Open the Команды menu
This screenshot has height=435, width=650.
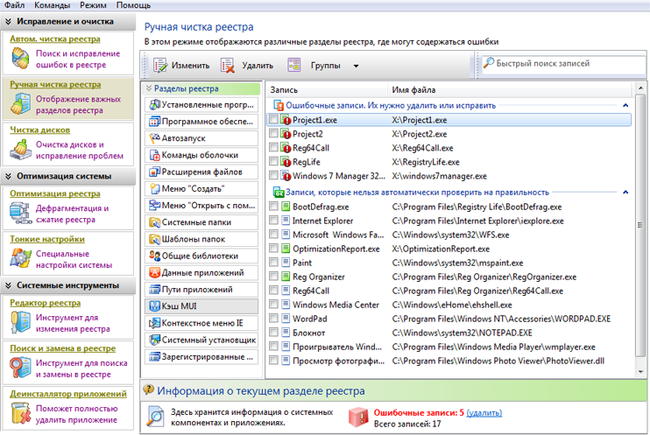pos(52,5)
